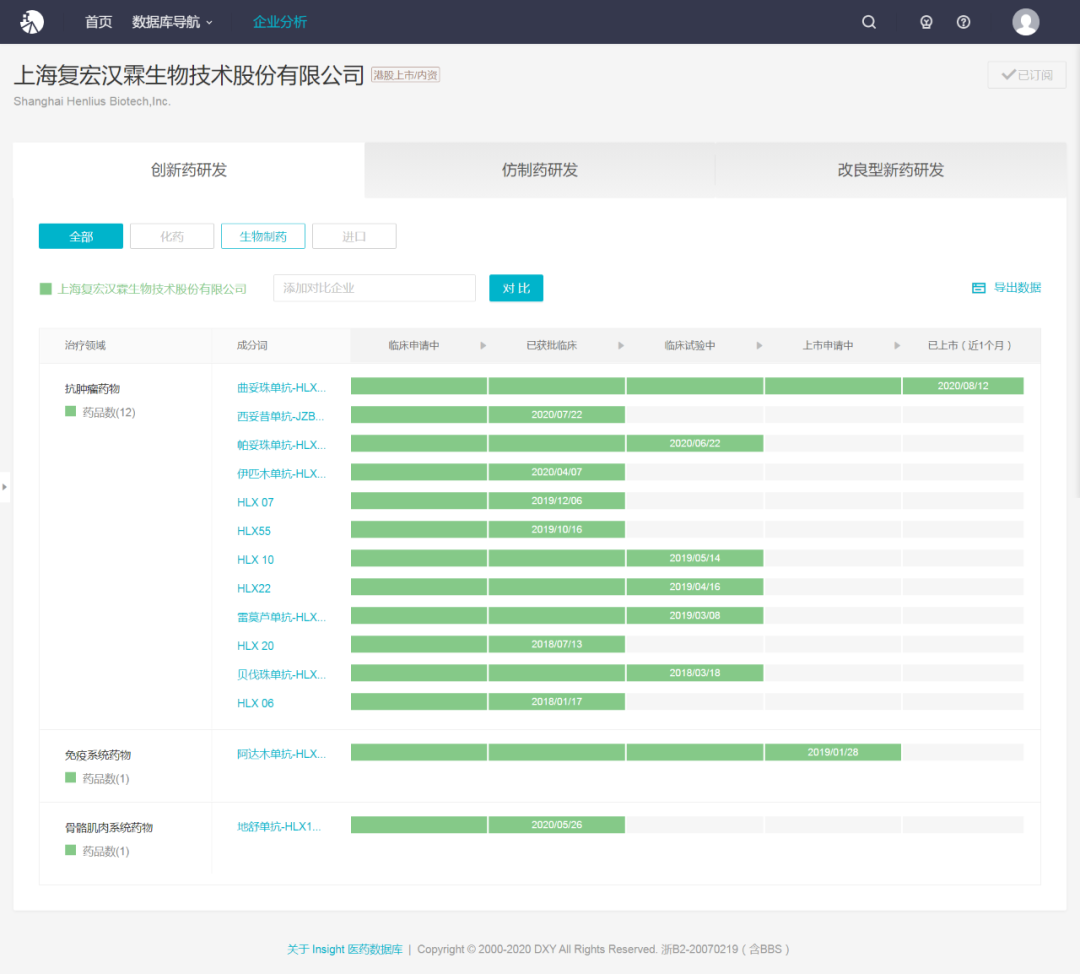Click the export data icon

(x=979, y=288)
